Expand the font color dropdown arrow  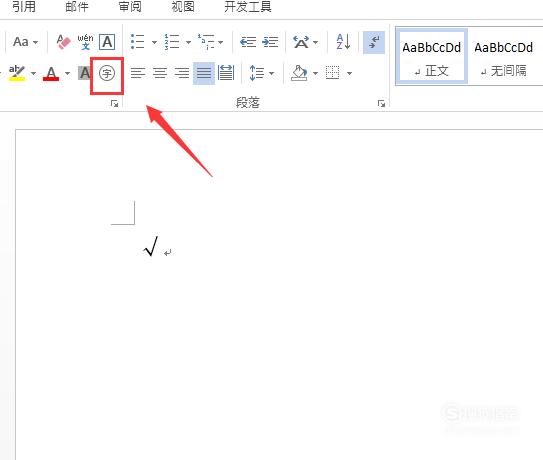[67, 73]
